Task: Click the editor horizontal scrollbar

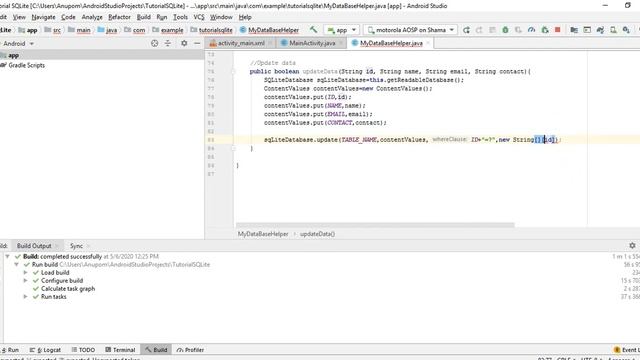Action: [x=375, y=225]
